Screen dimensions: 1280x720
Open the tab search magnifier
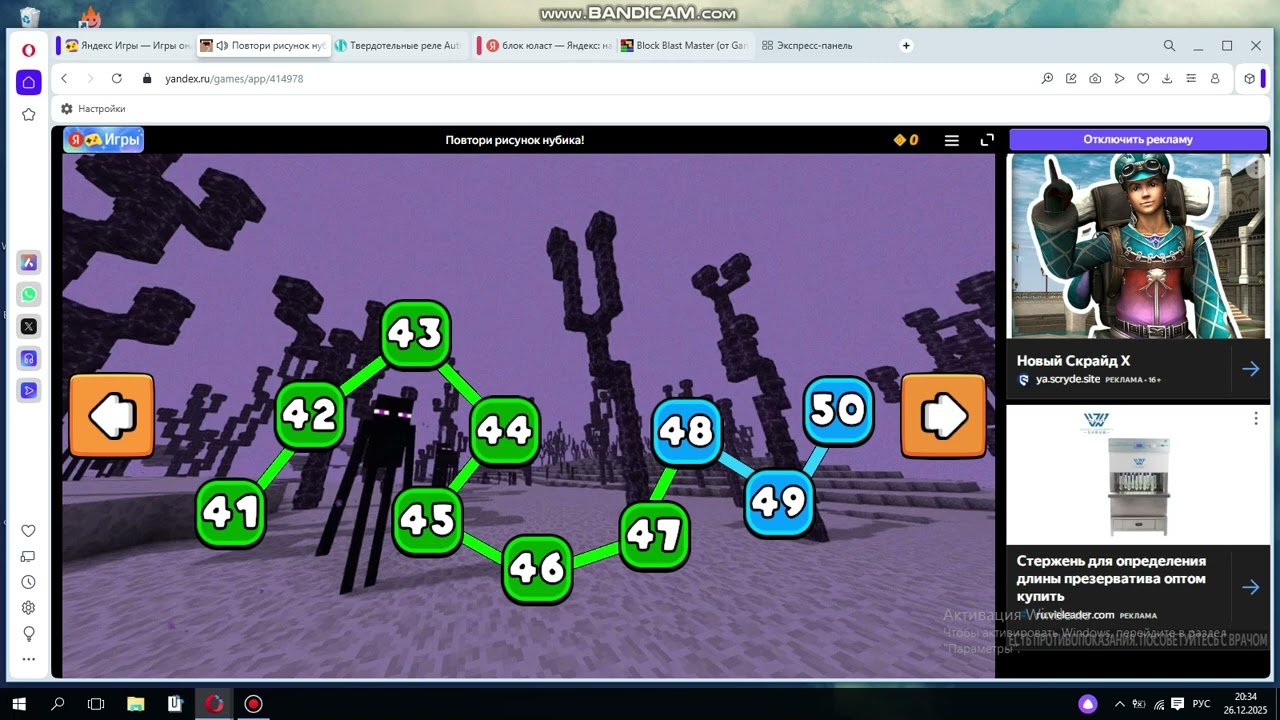1169,45
